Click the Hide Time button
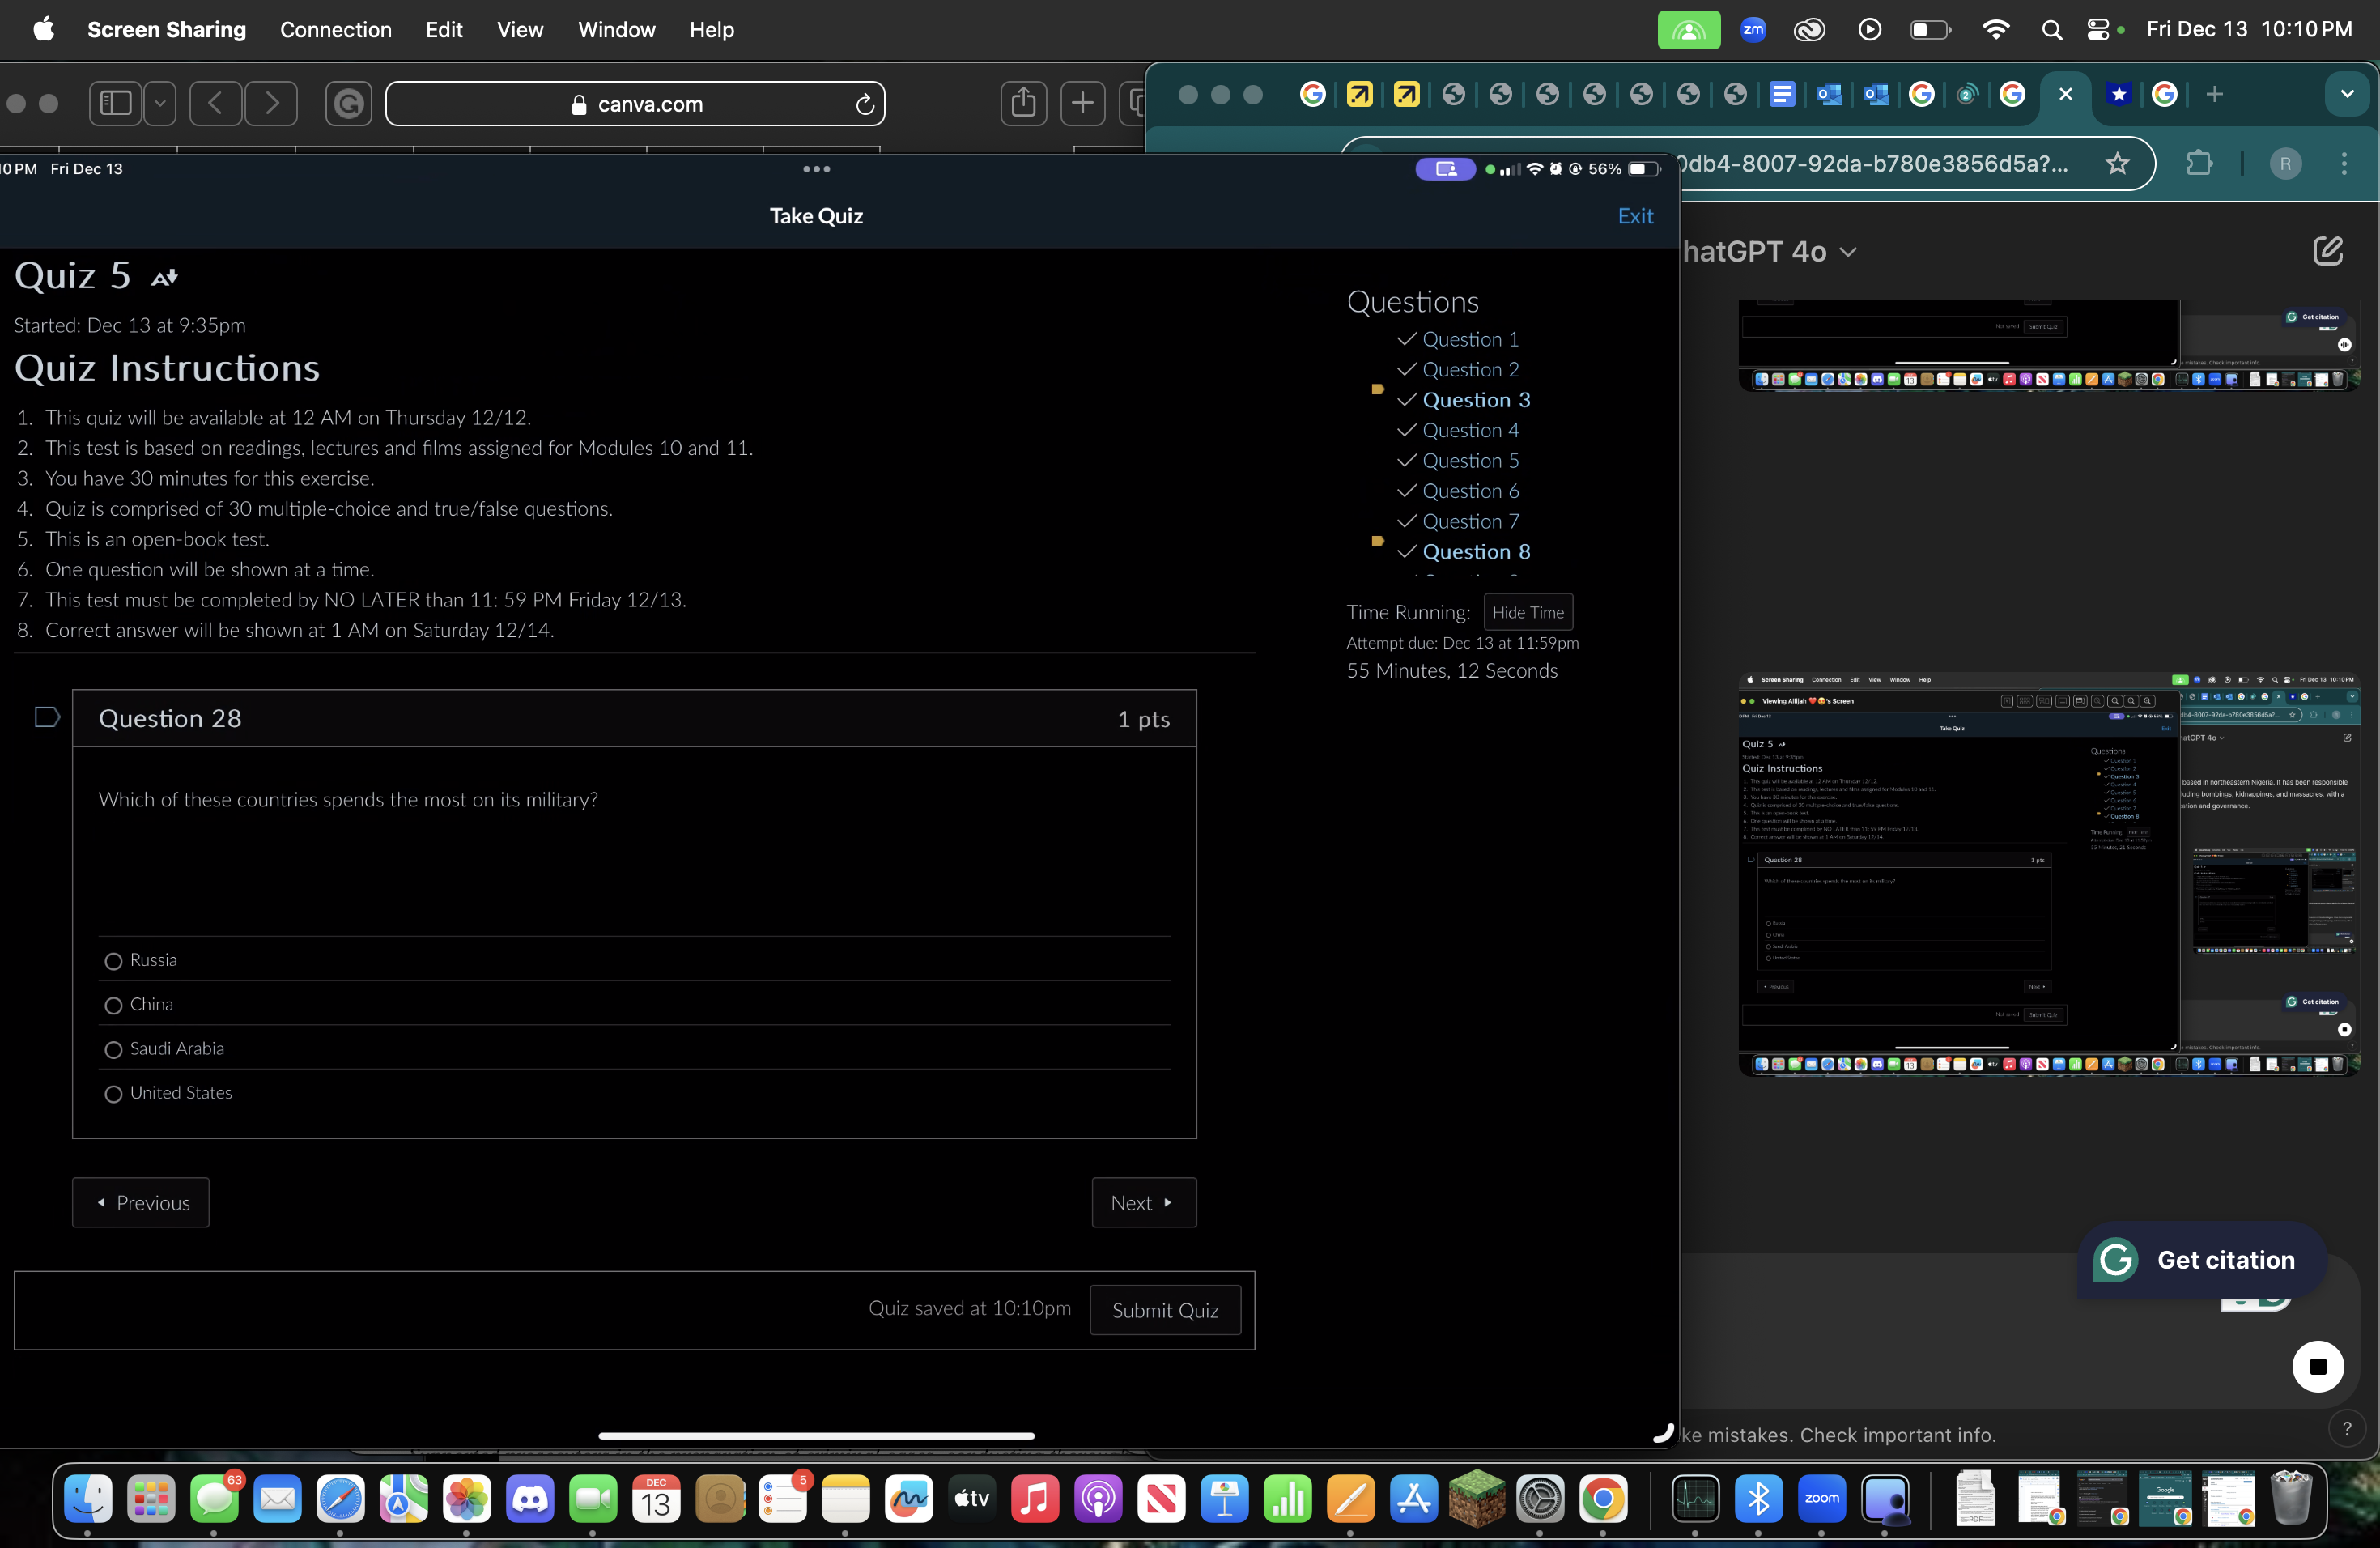 [1527, 612]
